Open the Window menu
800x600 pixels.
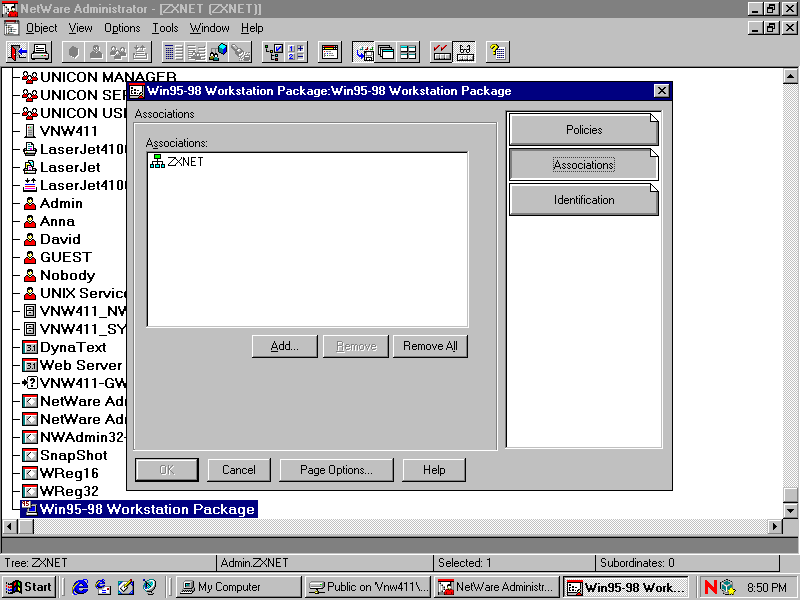click(209, 28)
